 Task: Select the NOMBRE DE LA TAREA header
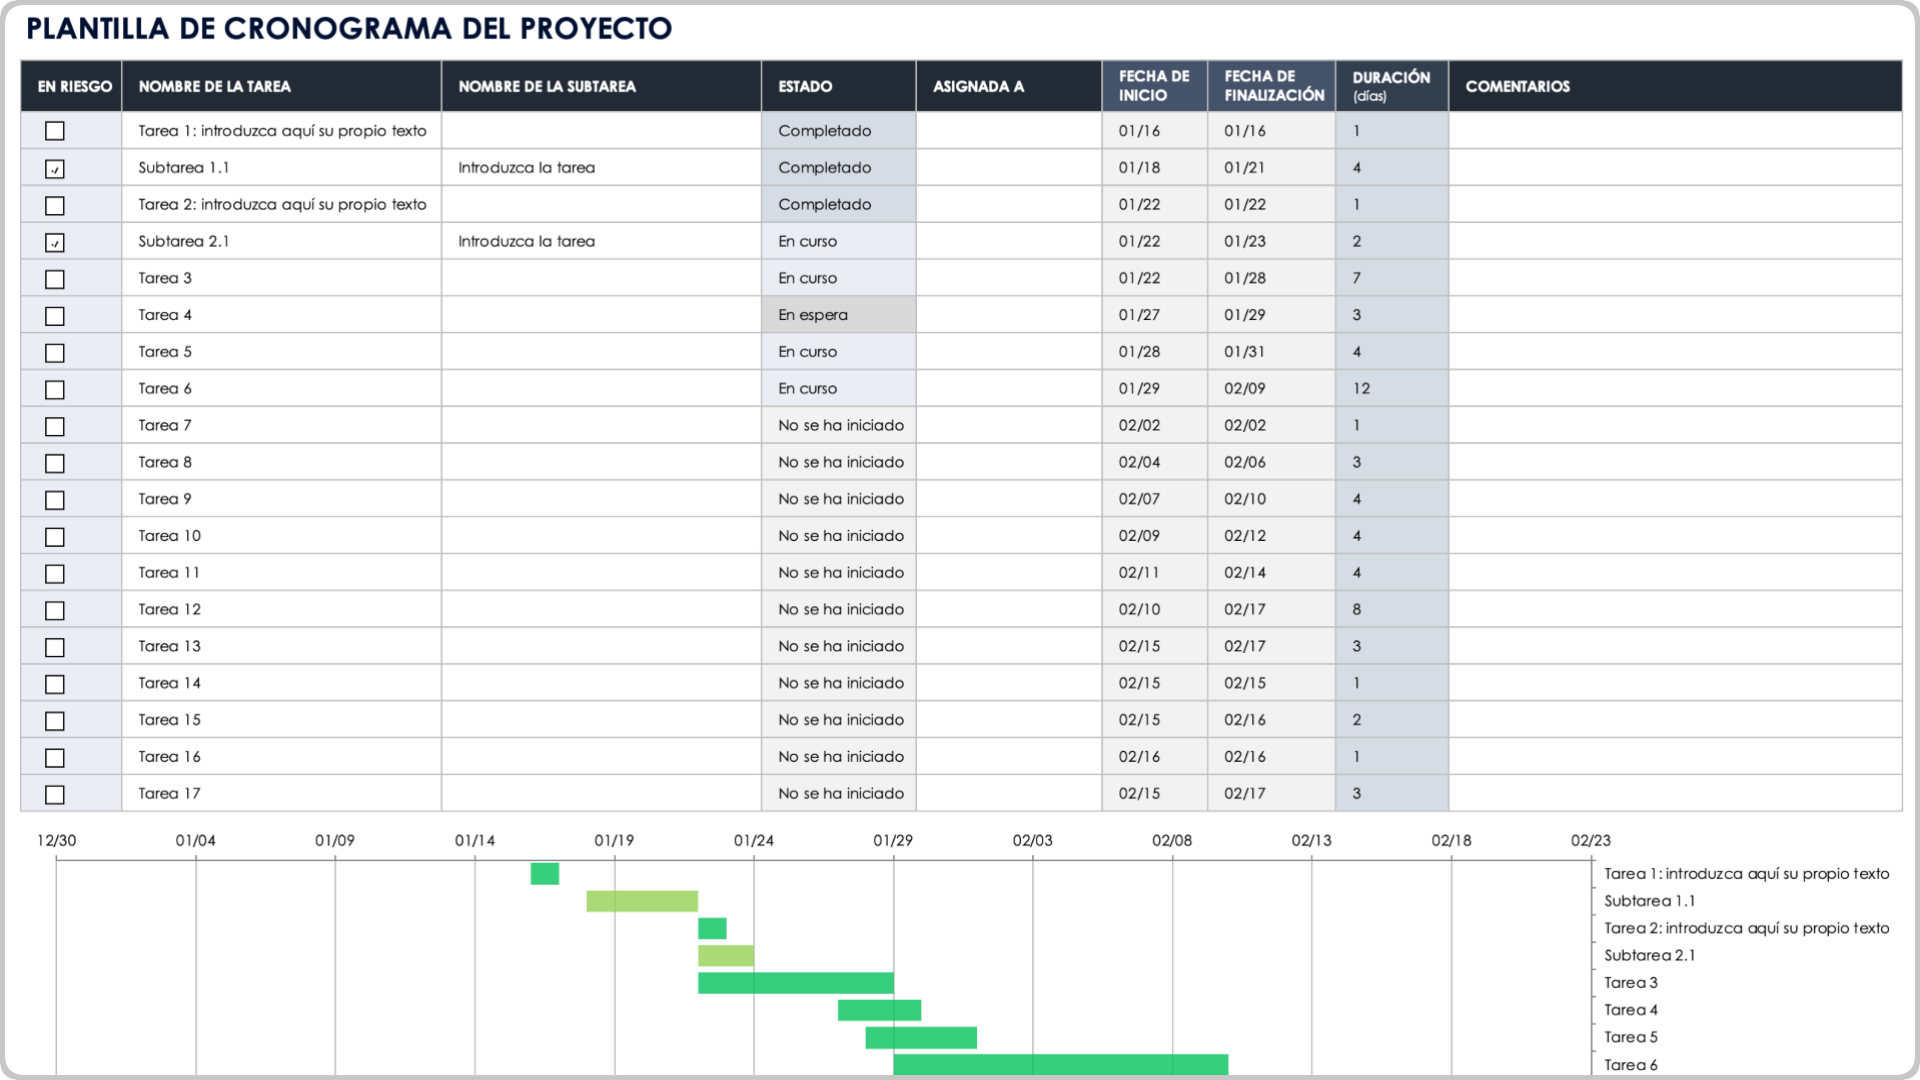pos(282,86)
